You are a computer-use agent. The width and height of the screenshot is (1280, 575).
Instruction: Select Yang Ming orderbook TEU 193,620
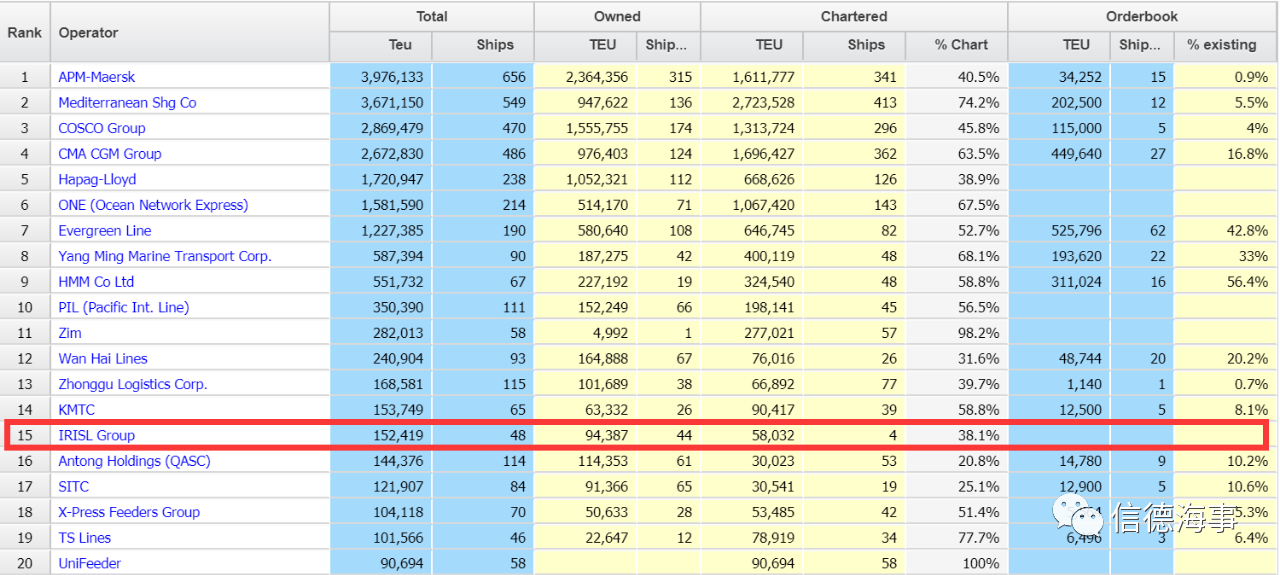click(1076, 256)
